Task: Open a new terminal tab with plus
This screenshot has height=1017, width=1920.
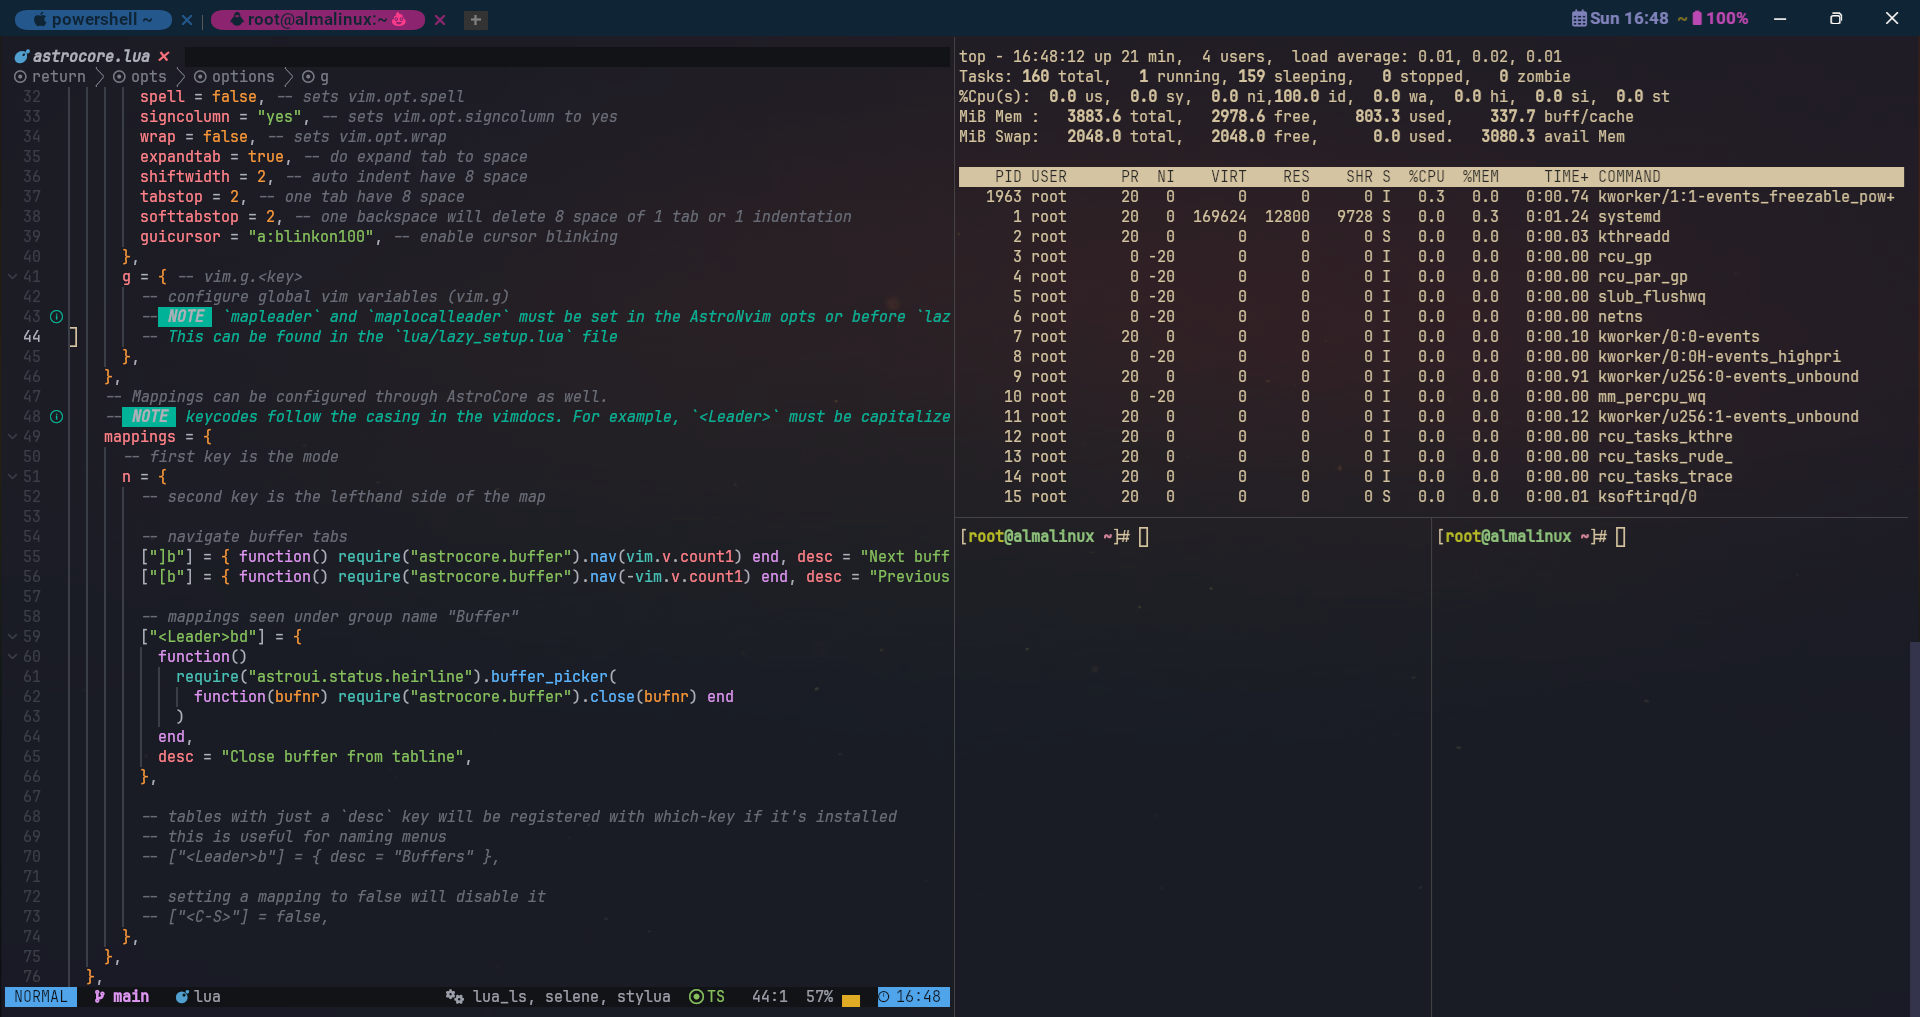Action: click(x=476, y=19)
